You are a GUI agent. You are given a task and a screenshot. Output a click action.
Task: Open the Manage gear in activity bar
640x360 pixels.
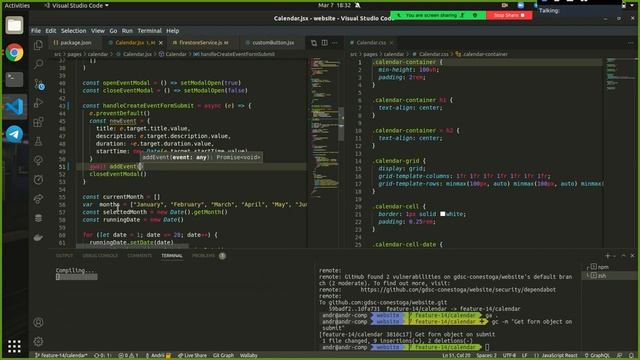tap(38, 342)
